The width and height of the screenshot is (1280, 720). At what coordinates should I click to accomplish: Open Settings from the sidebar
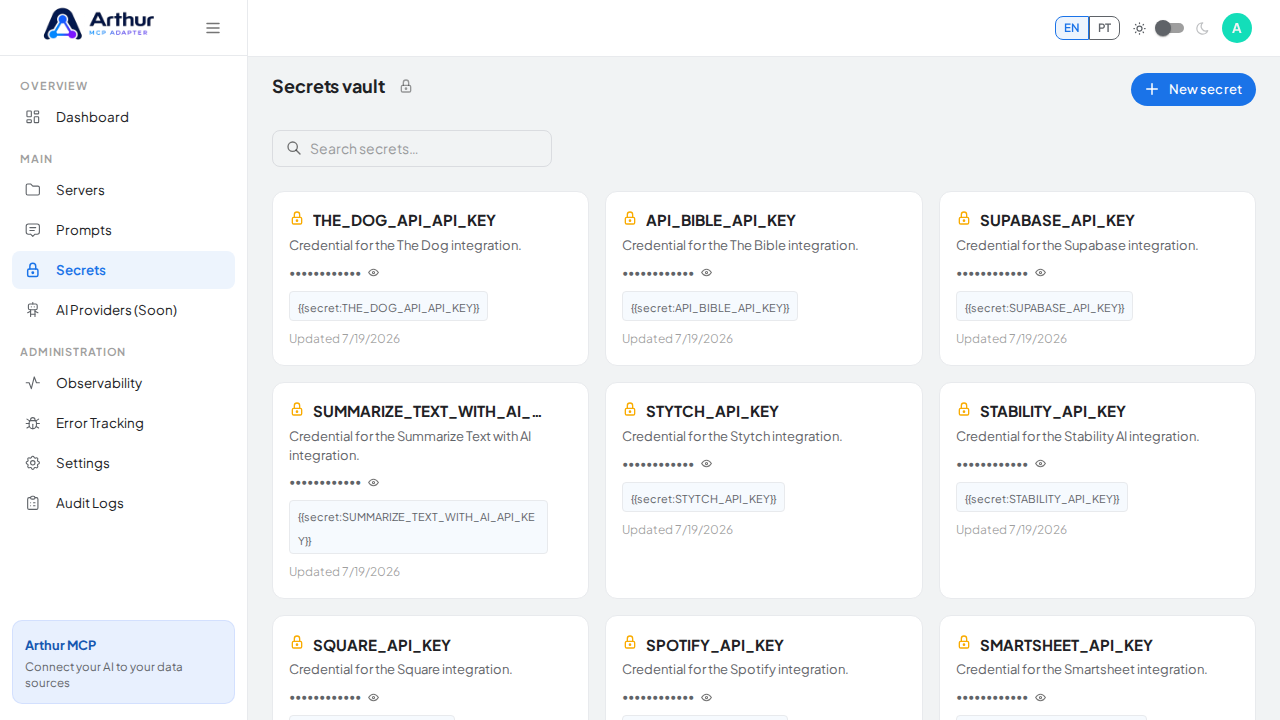[x=123, y=463]
